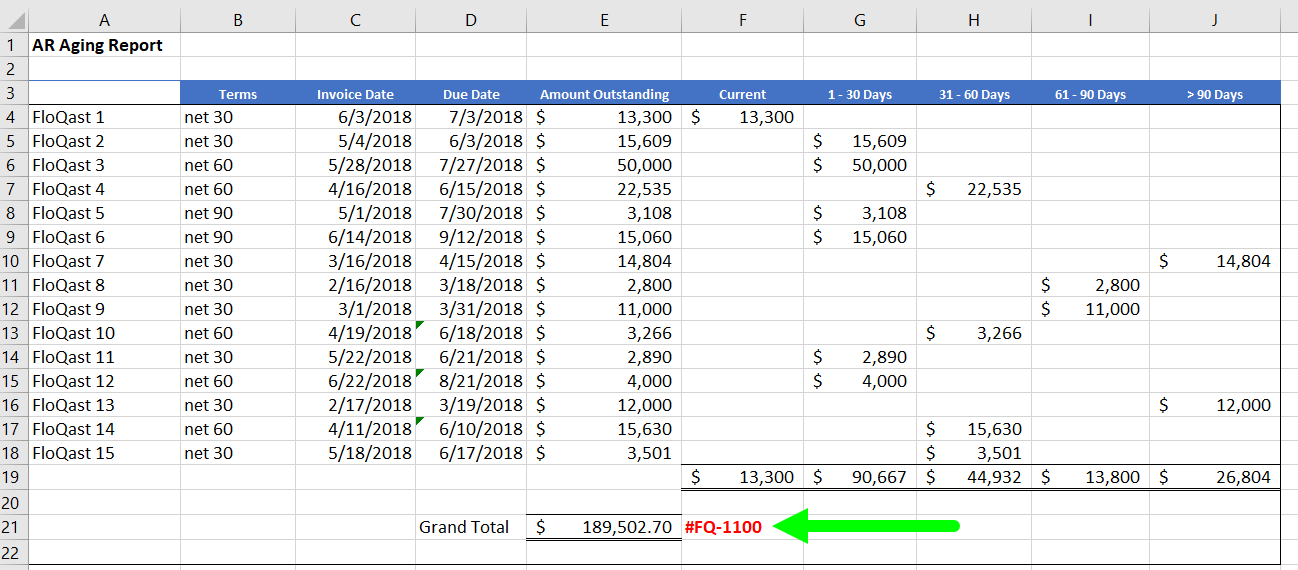
Task: Select row header 3
Action: point(14,93)
